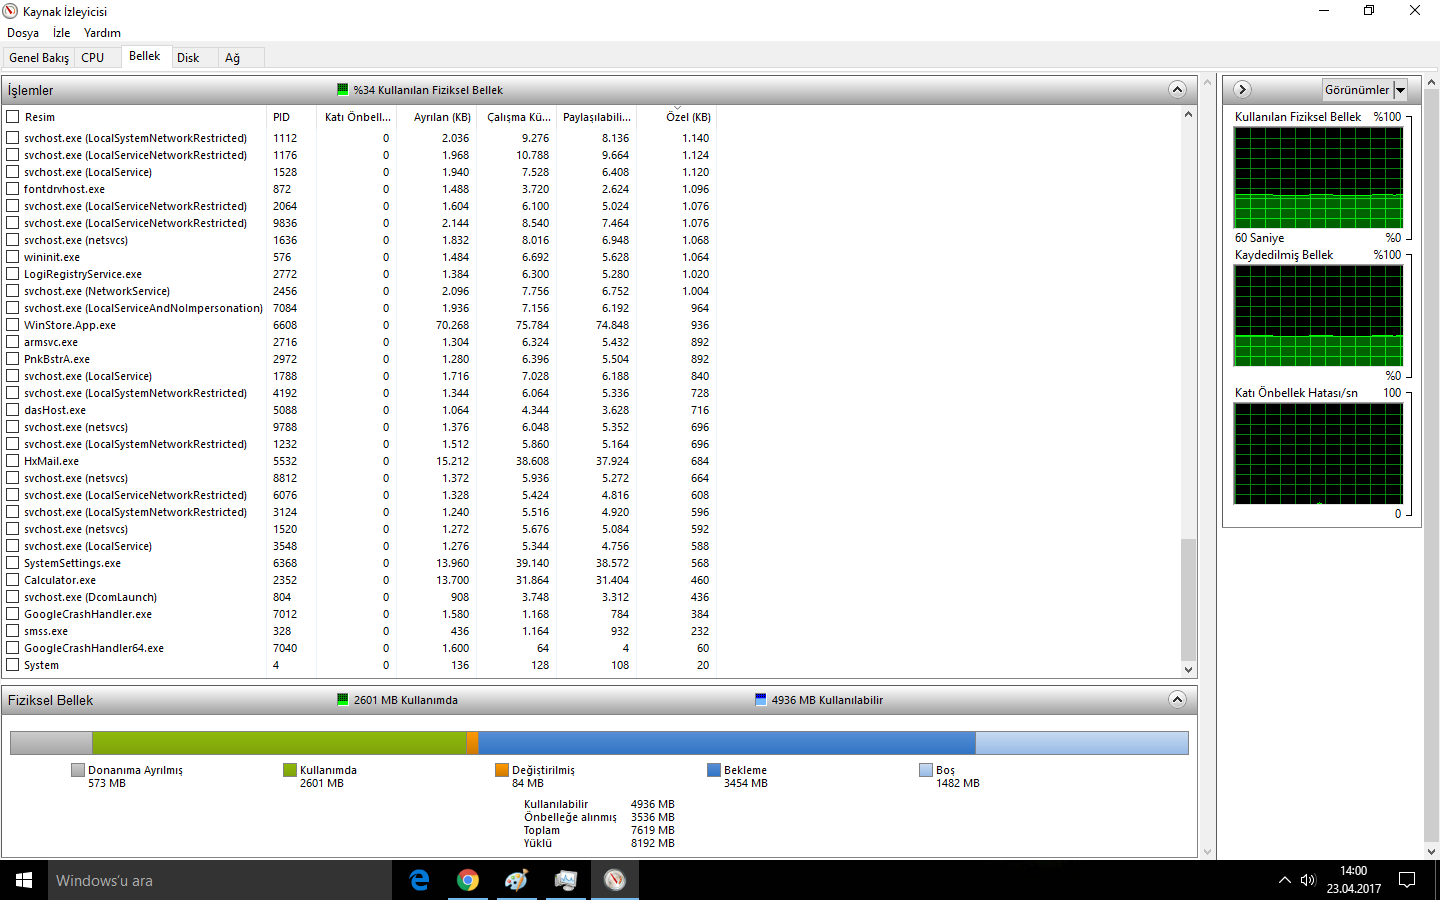Click the Kaynak İzleyicisi title bar icon
Screen dimensions: 1440x900
(x=10, y=11)
